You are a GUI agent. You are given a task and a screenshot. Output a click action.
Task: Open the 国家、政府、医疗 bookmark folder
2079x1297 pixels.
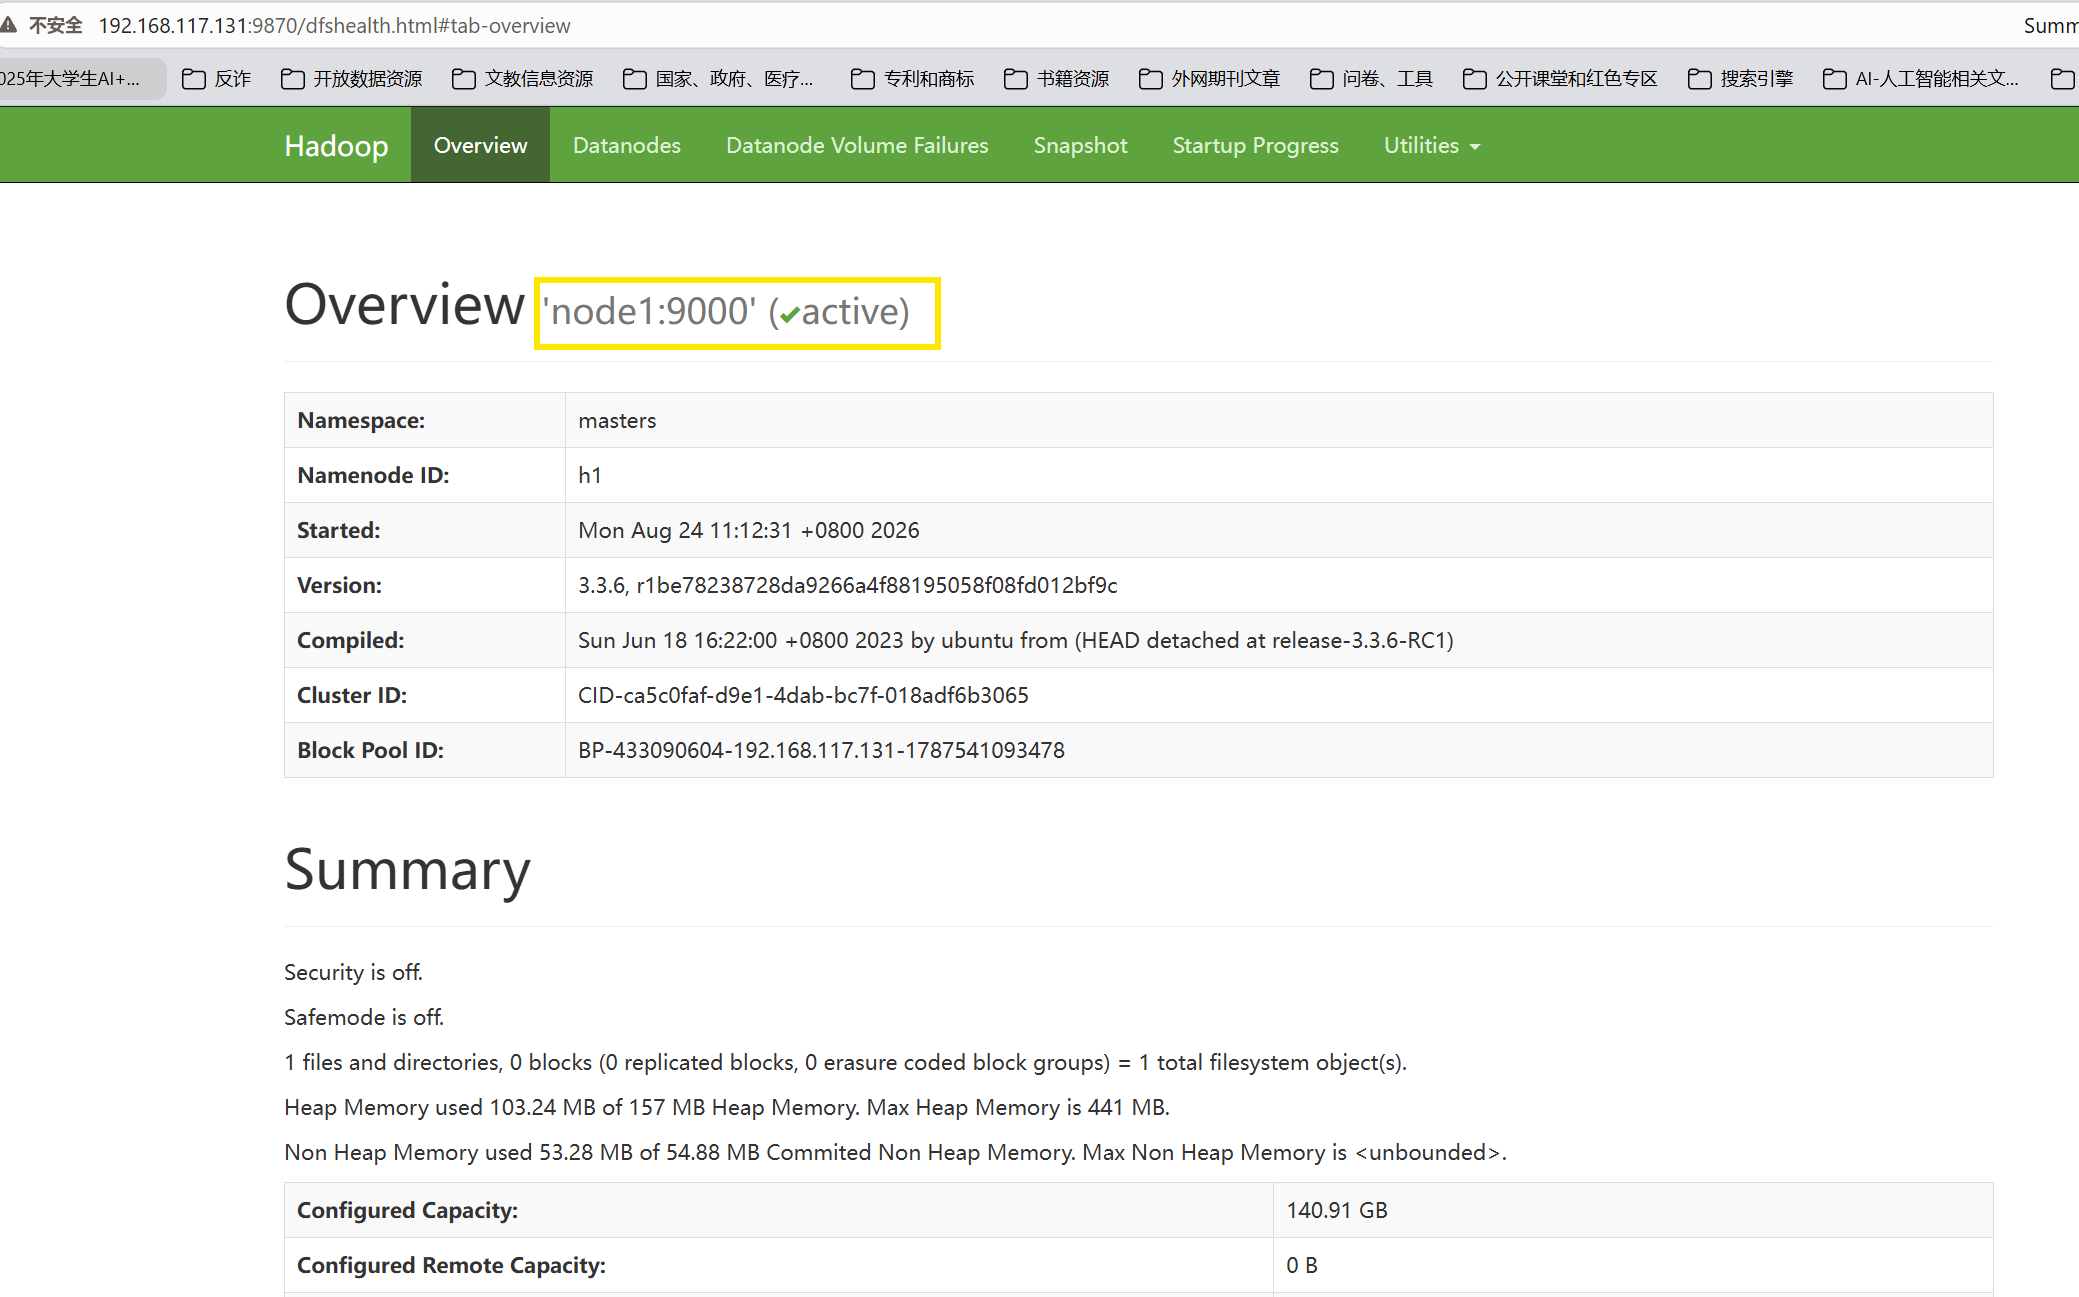point(718,78)
